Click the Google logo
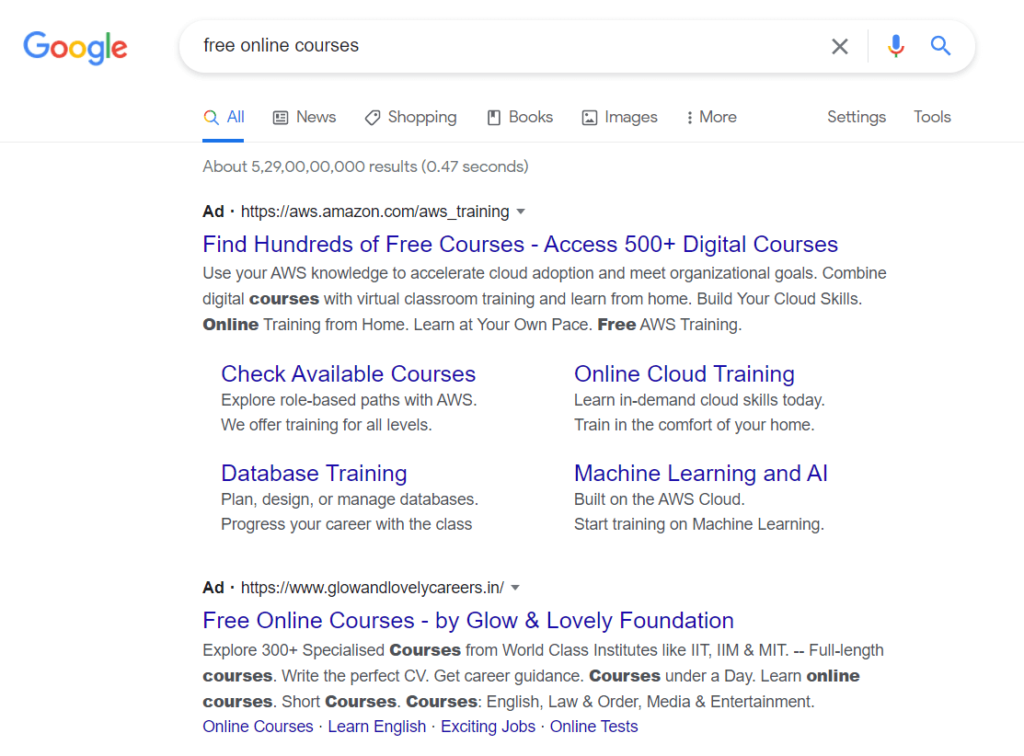Viewport: 1024px width, 756px height. [75, 47]
